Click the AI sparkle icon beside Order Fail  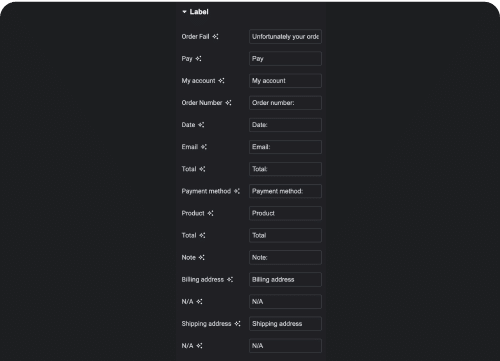coord(216,37)
